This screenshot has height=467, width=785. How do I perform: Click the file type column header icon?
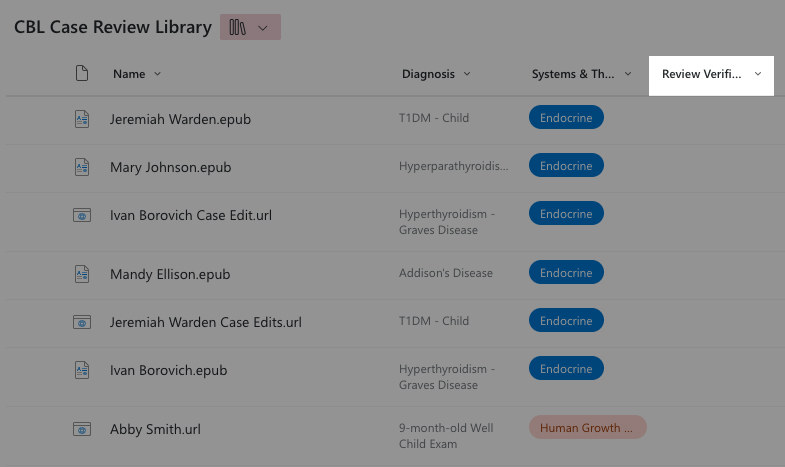click(82, 73)
